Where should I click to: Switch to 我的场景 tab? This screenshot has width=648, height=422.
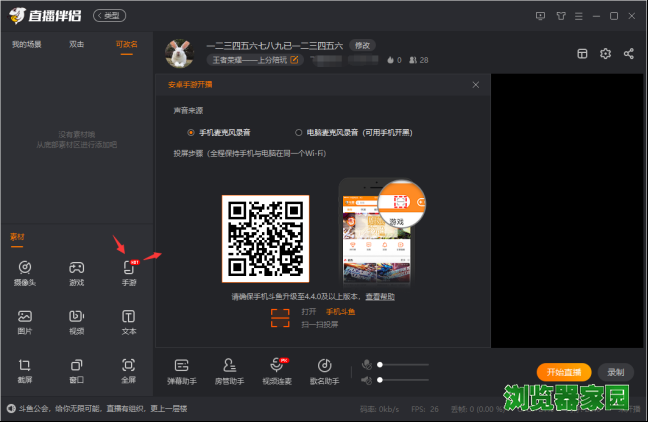pyautogui.click(x=26, y=44)
